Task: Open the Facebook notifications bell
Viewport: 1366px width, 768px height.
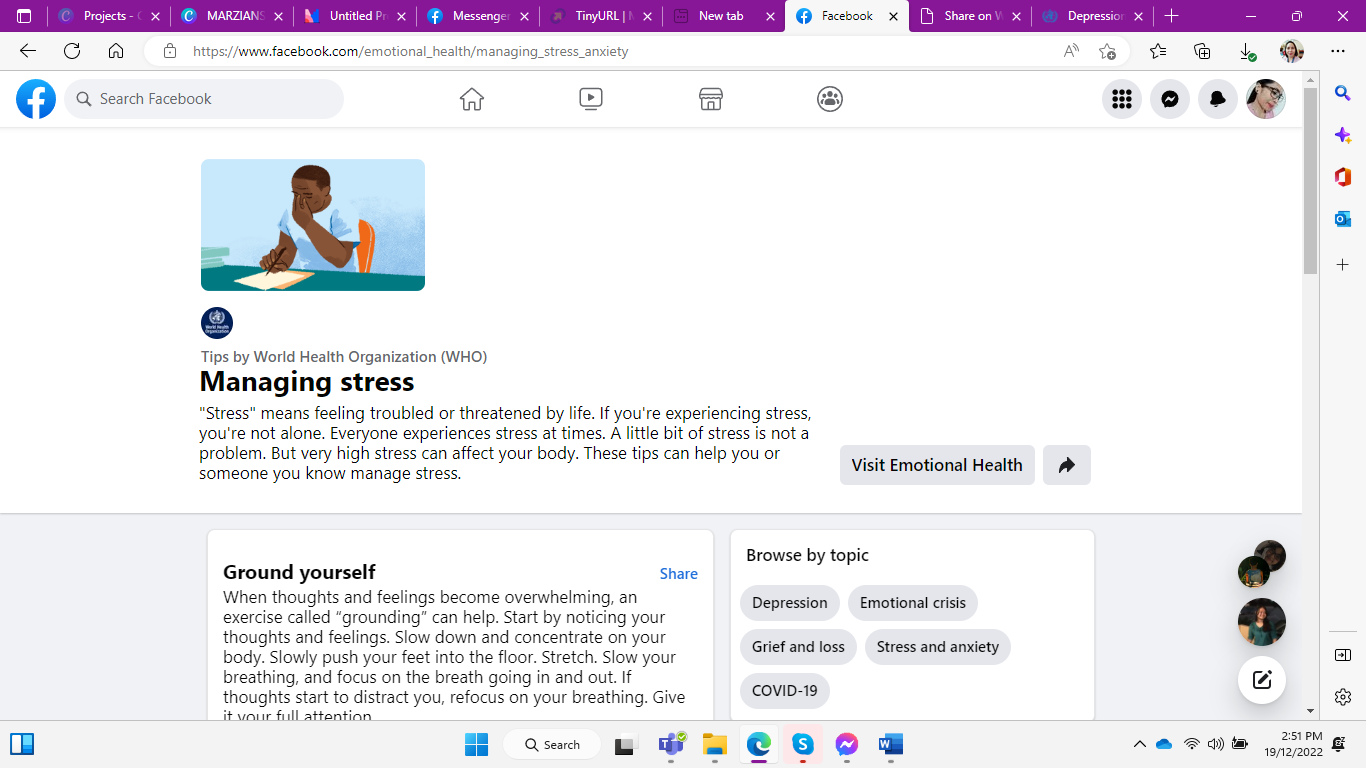Action: click(1218, 99)
